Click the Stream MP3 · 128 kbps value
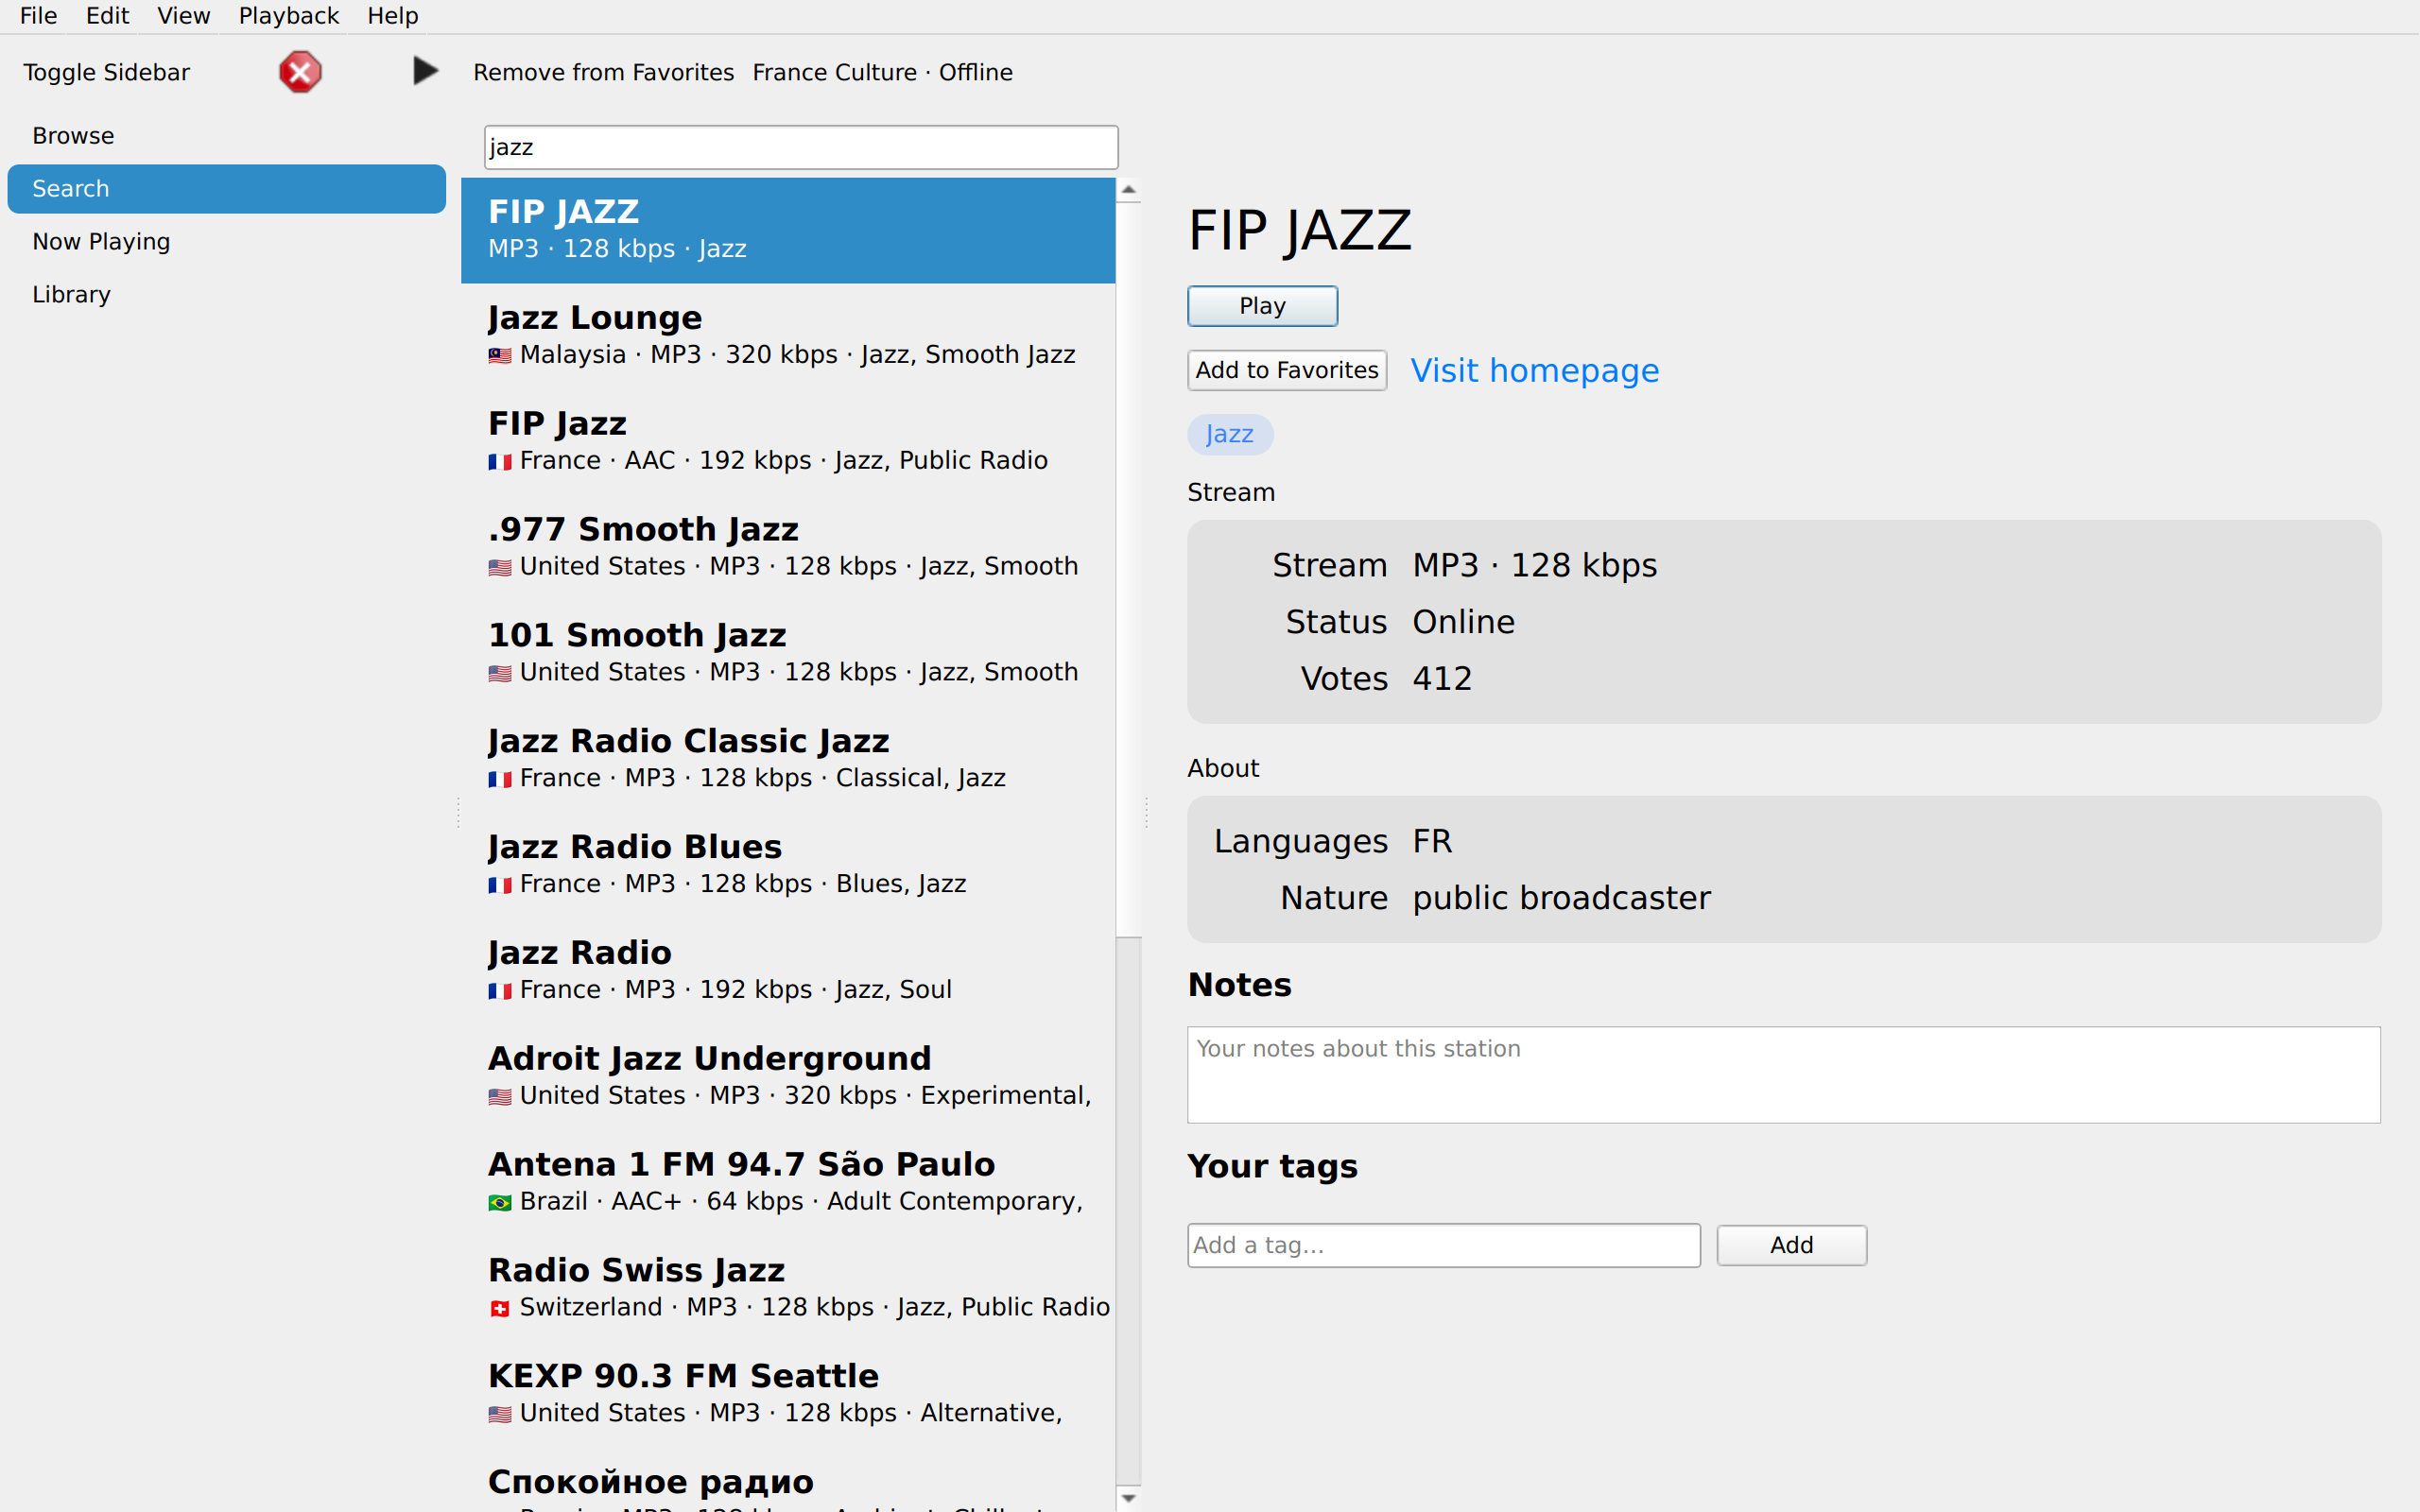Viewport: 2420px width, 1512px height. [1534, 566]
